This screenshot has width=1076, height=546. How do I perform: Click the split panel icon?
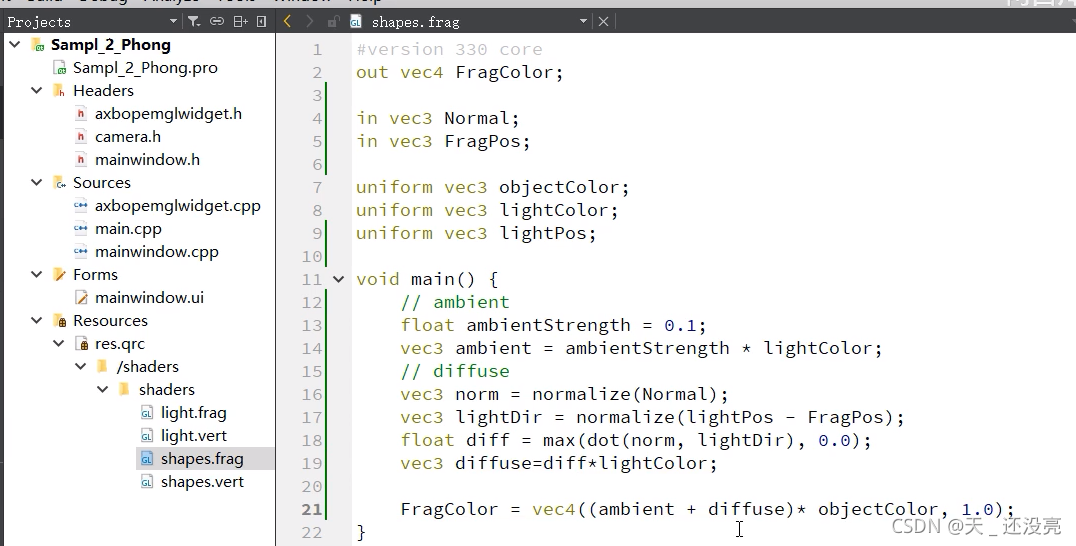pyautogui.click(x=240, y=21)
